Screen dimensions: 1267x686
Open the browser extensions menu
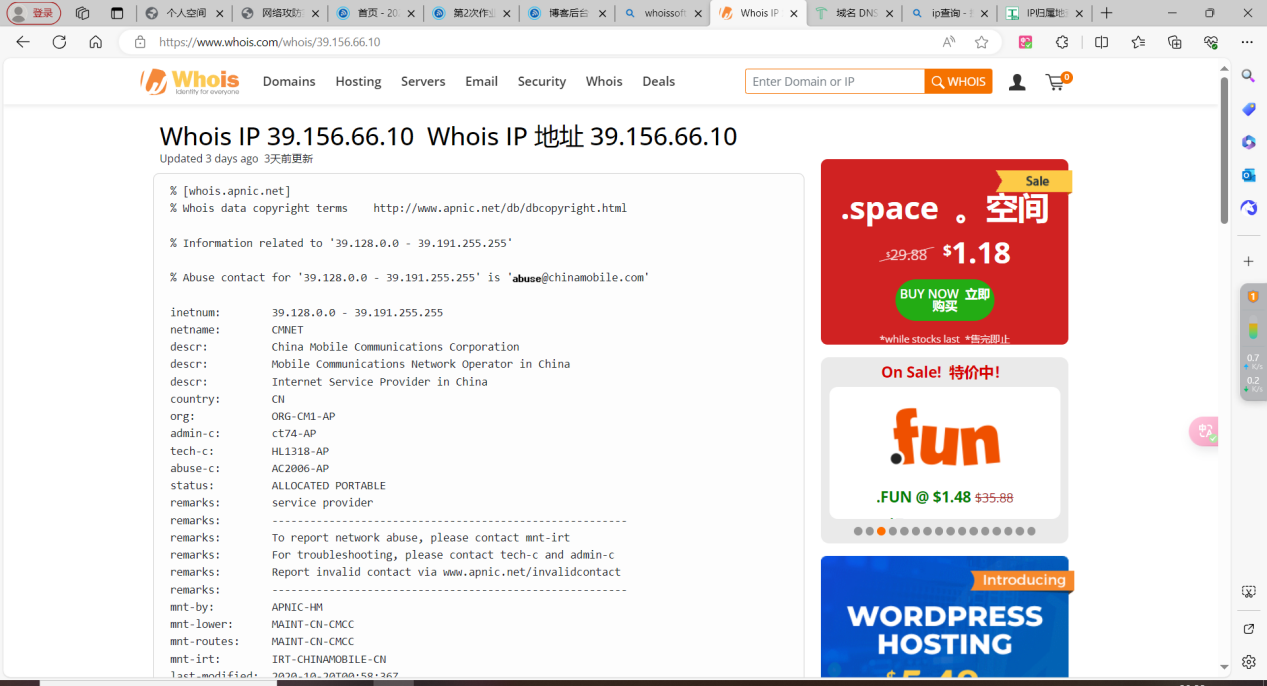pyautogui.click(x=1062, y=42)
